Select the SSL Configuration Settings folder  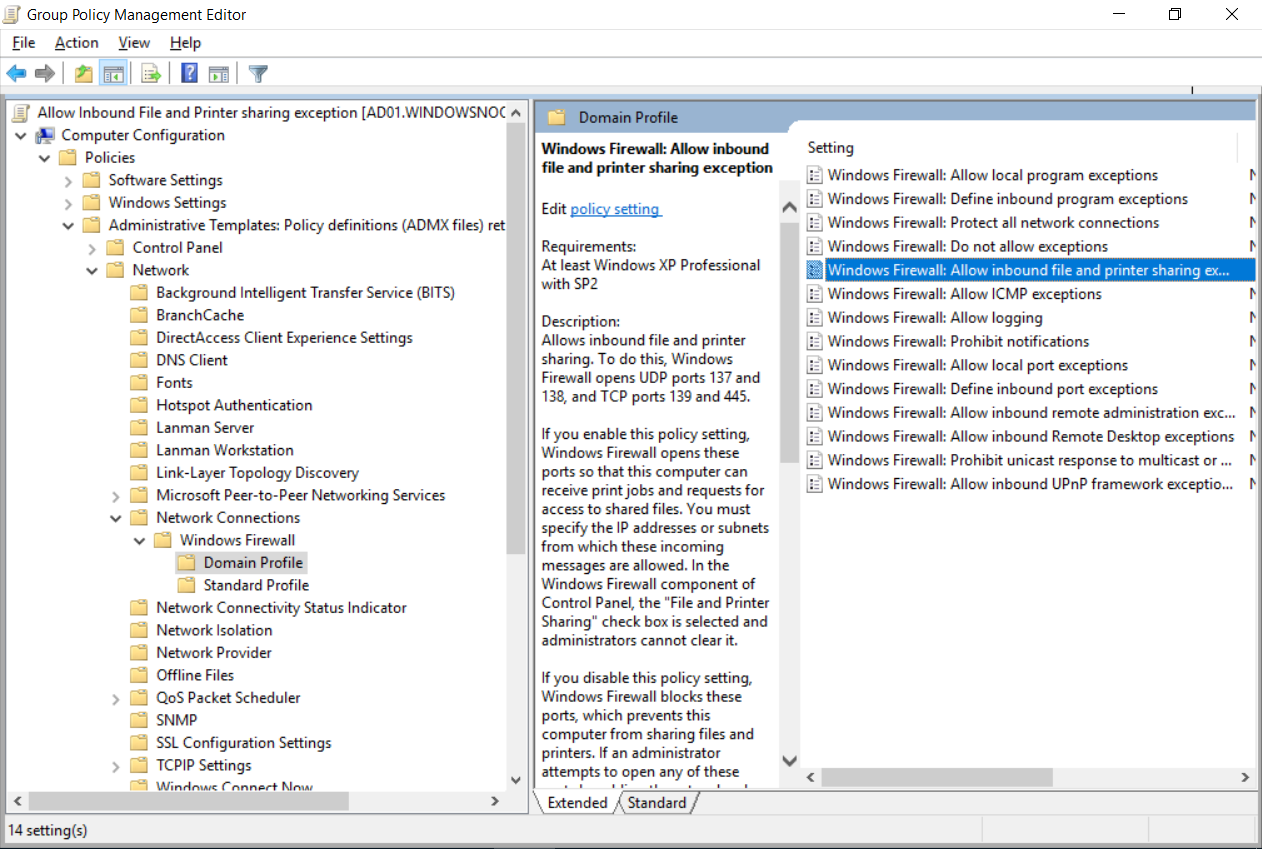(x=243, y=742)
